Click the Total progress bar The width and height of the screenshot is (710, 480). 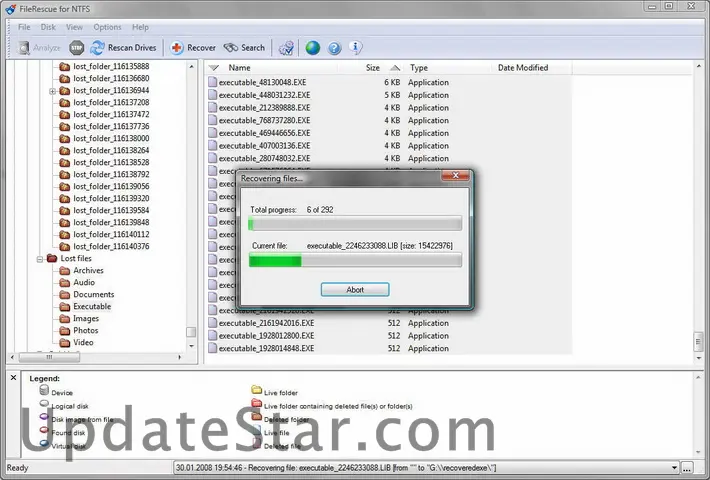click(x=355, y=223)
